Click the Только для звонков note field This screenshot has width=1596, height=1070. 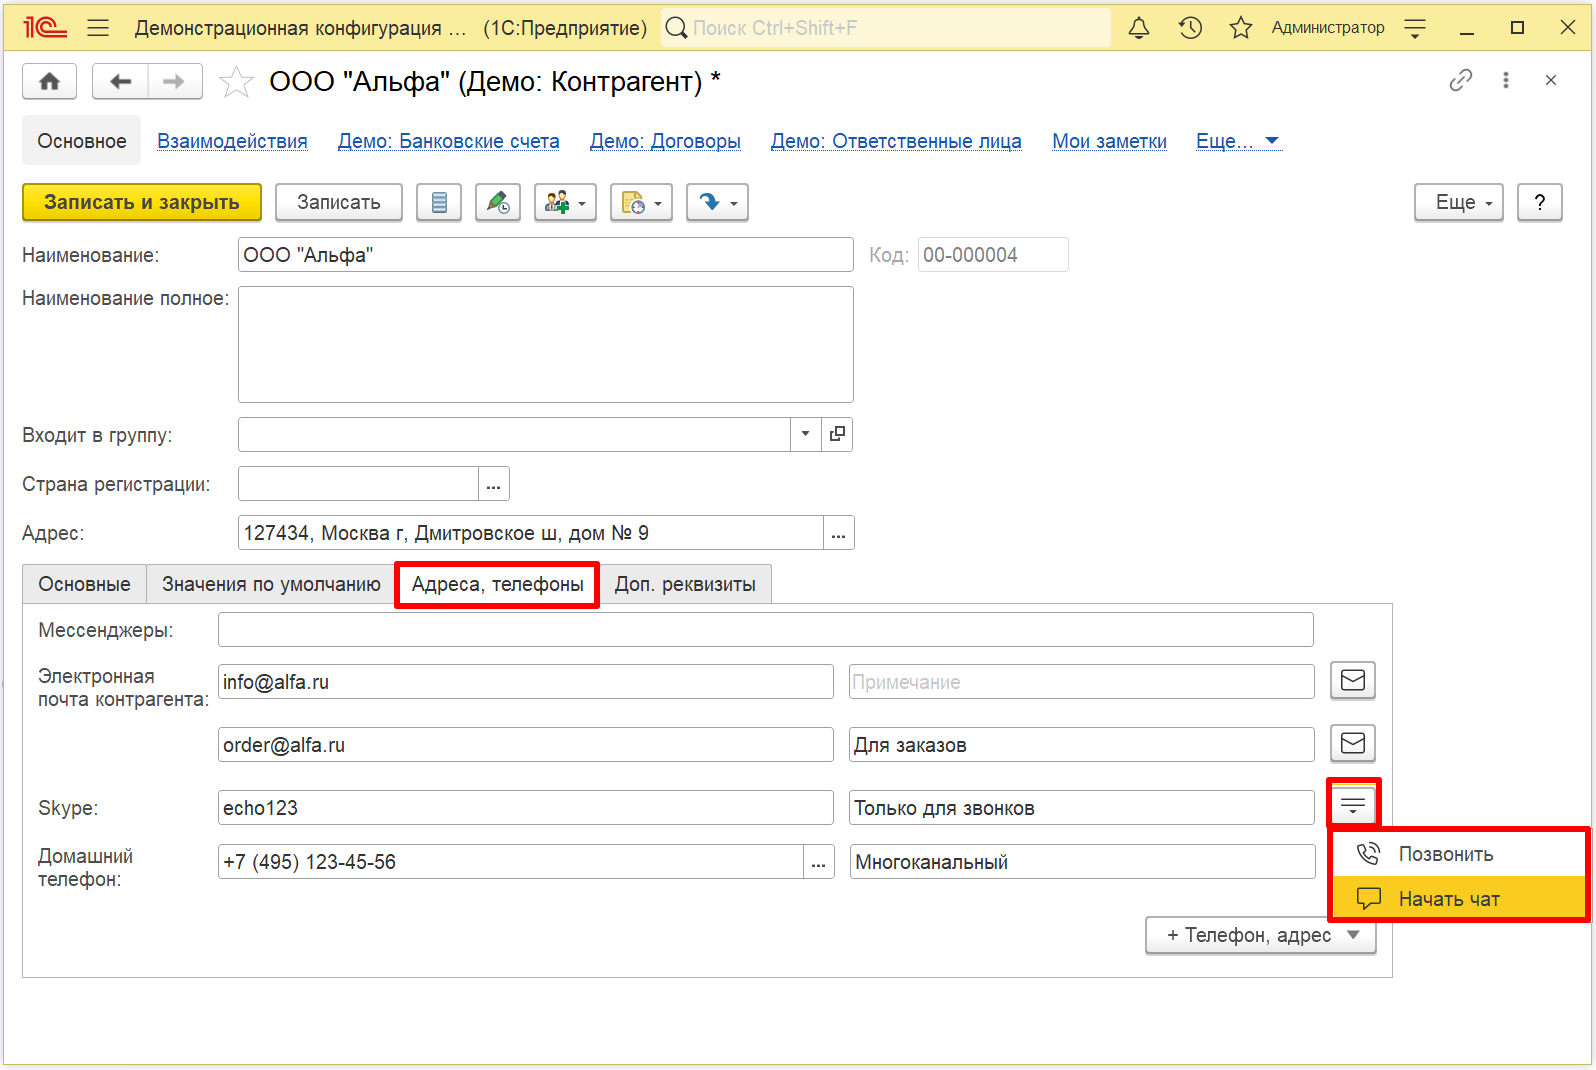pyautogui.click(x=1082, y=807)
